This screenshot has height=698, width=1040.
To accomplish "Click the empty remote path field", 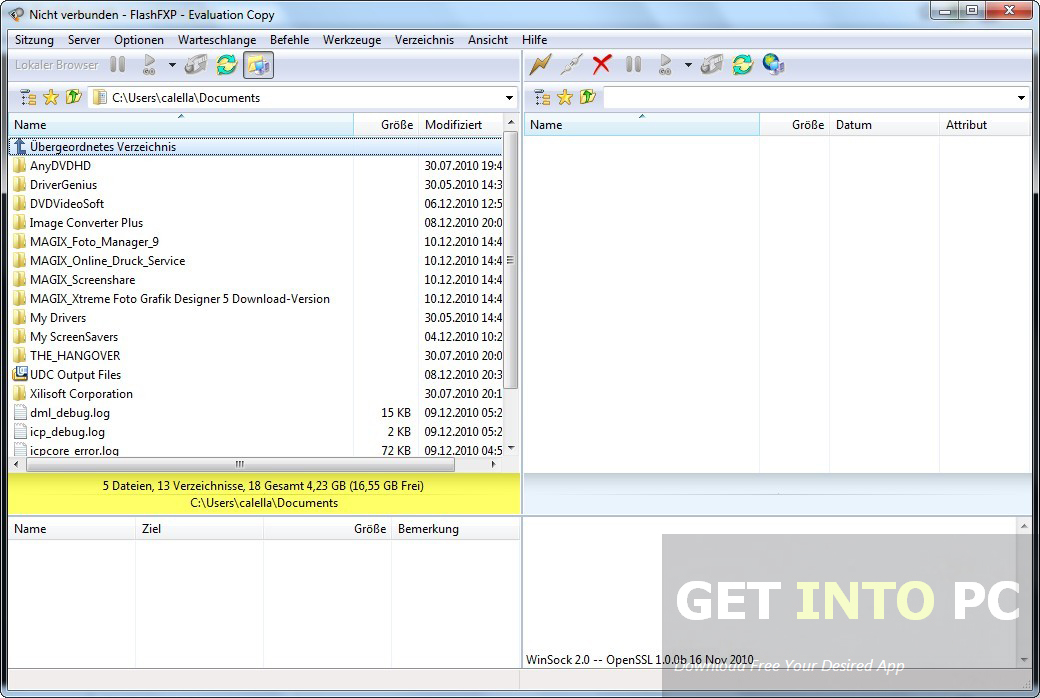I will pyautogui.click(x=809, y=98).
